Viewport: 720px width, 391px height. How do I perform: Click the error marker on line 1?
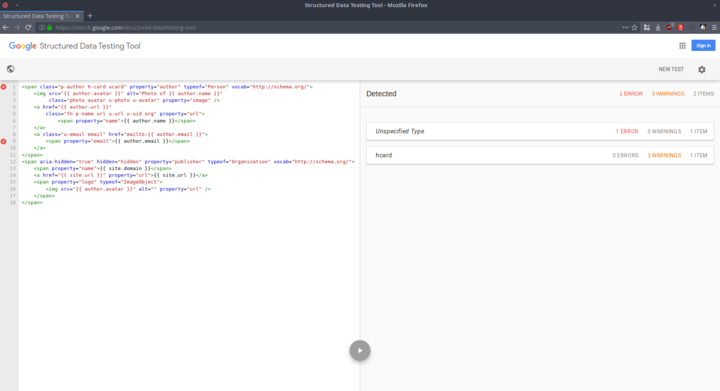coord(4,87)
